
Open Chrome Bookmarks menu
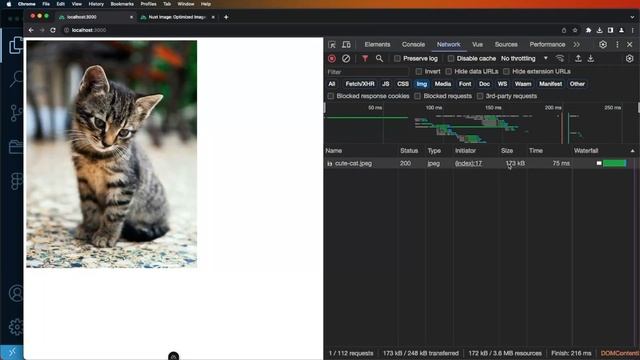122,4
